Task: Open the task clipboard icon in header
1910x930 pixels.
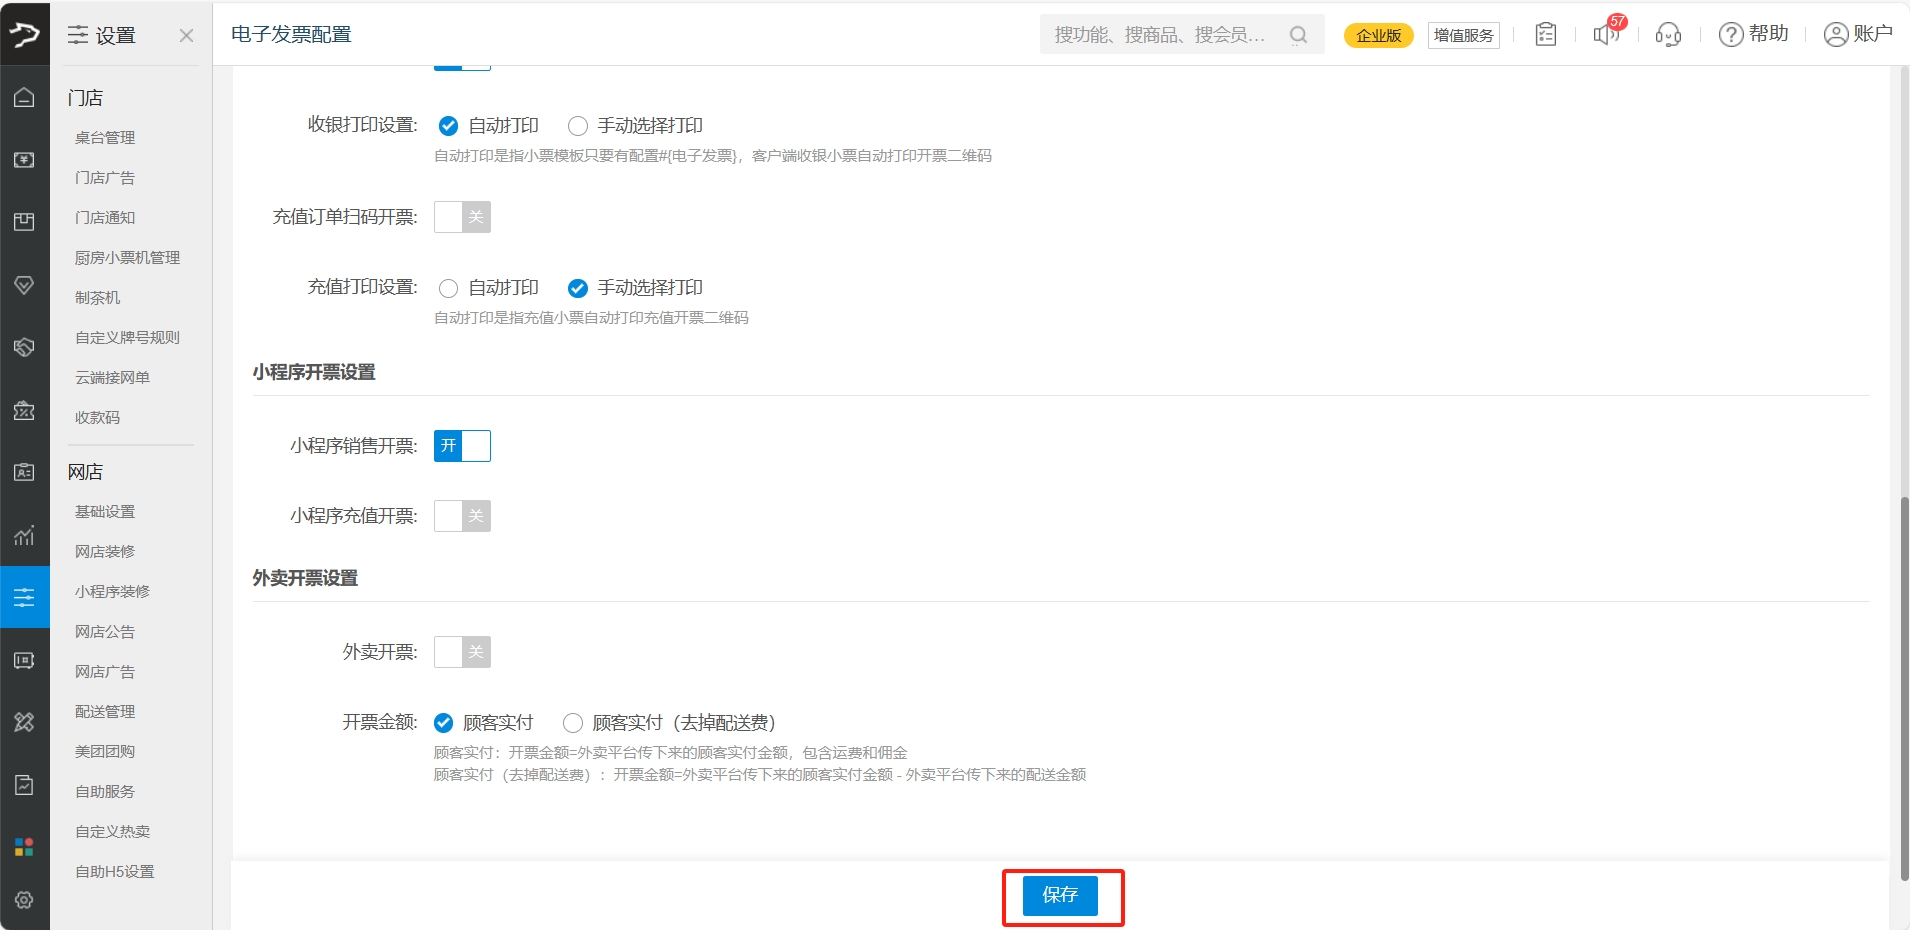Action: (1546, 35)
